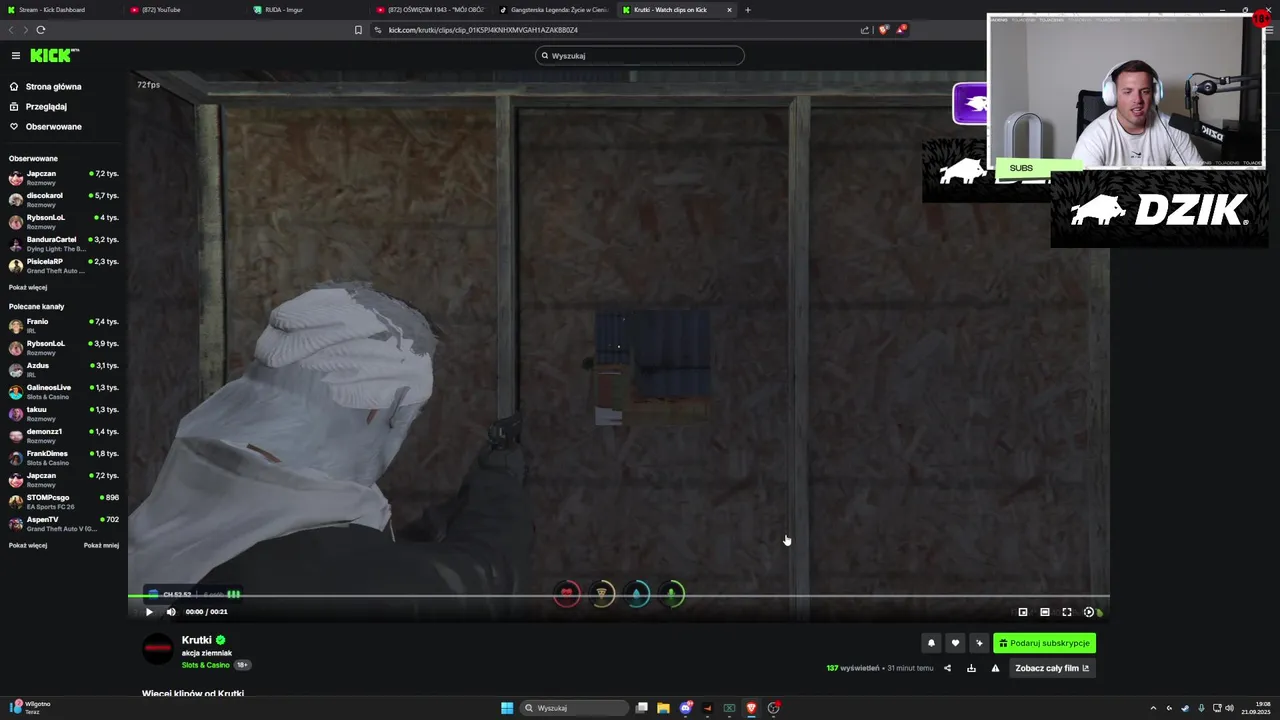The height and width of the screenshot is (720, 1280).
Task: Play the clip with the play button
Action: [x=149, y=612]
